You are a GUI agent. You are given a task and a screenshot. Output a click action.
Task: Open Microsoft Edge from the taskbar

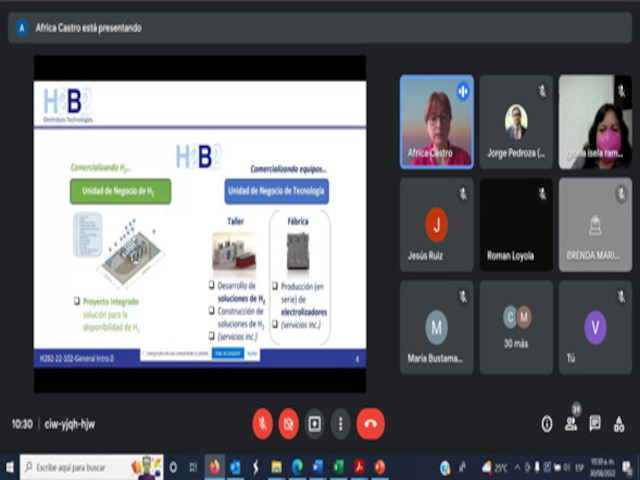[x=297, y=467]
